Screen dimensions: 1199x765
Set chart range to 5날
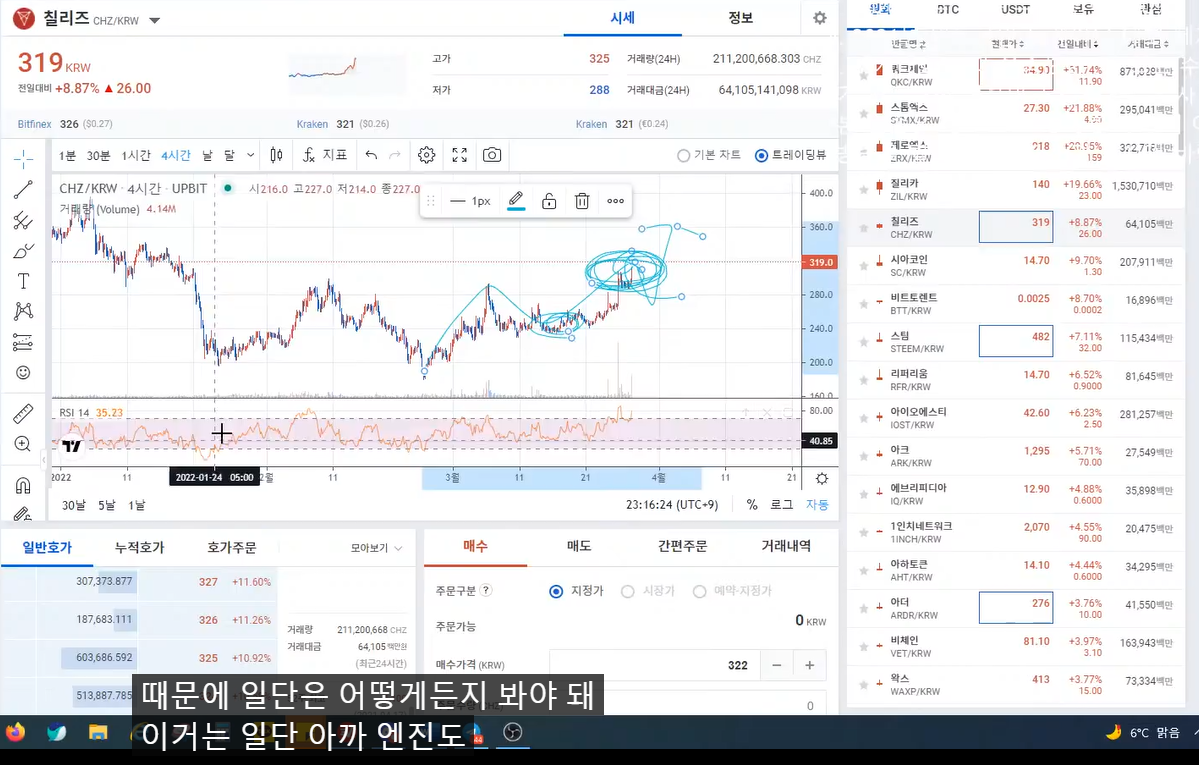pos(106,505)
